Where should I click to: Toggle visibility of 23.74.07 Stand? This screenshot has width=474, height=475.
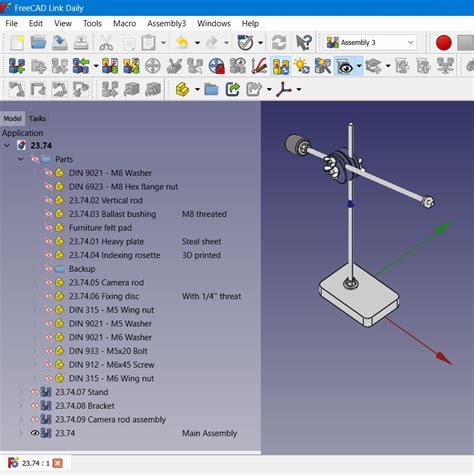(x=35, y=392)
